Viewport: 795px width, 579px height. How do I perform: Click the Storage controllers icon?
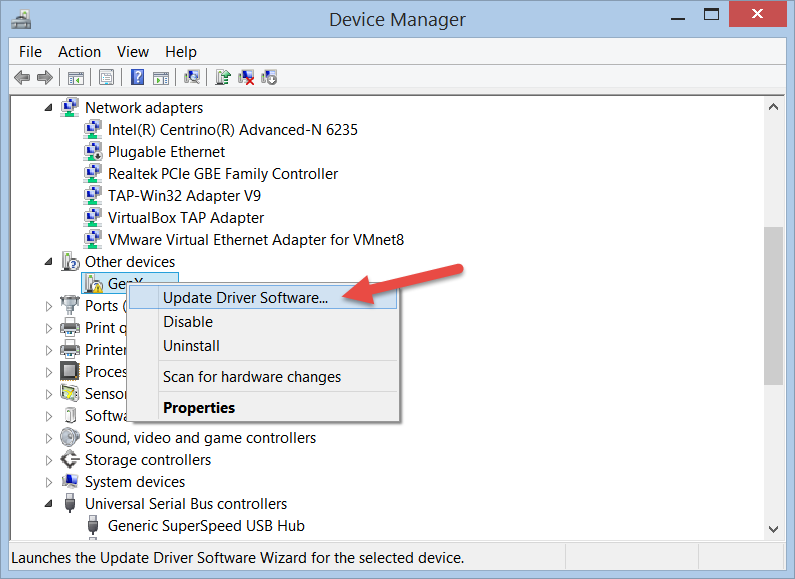point(69,459)
